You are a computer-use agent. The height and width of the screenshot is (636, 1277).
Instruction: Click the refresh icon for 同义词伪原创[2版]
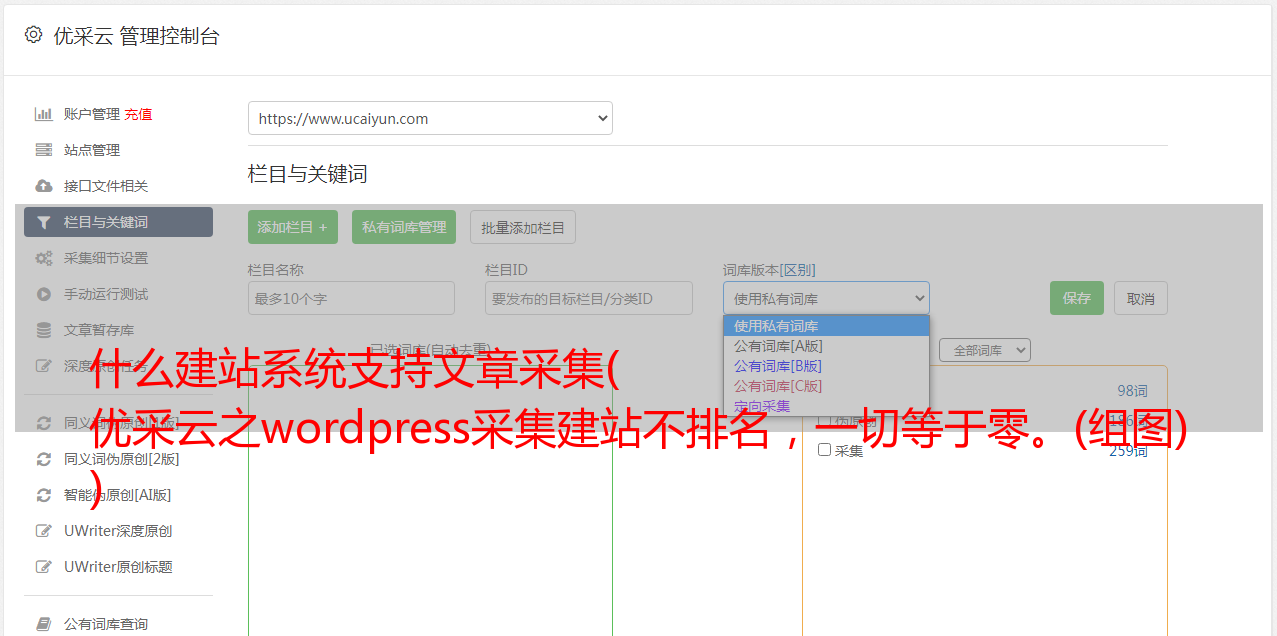pos(43,459)
